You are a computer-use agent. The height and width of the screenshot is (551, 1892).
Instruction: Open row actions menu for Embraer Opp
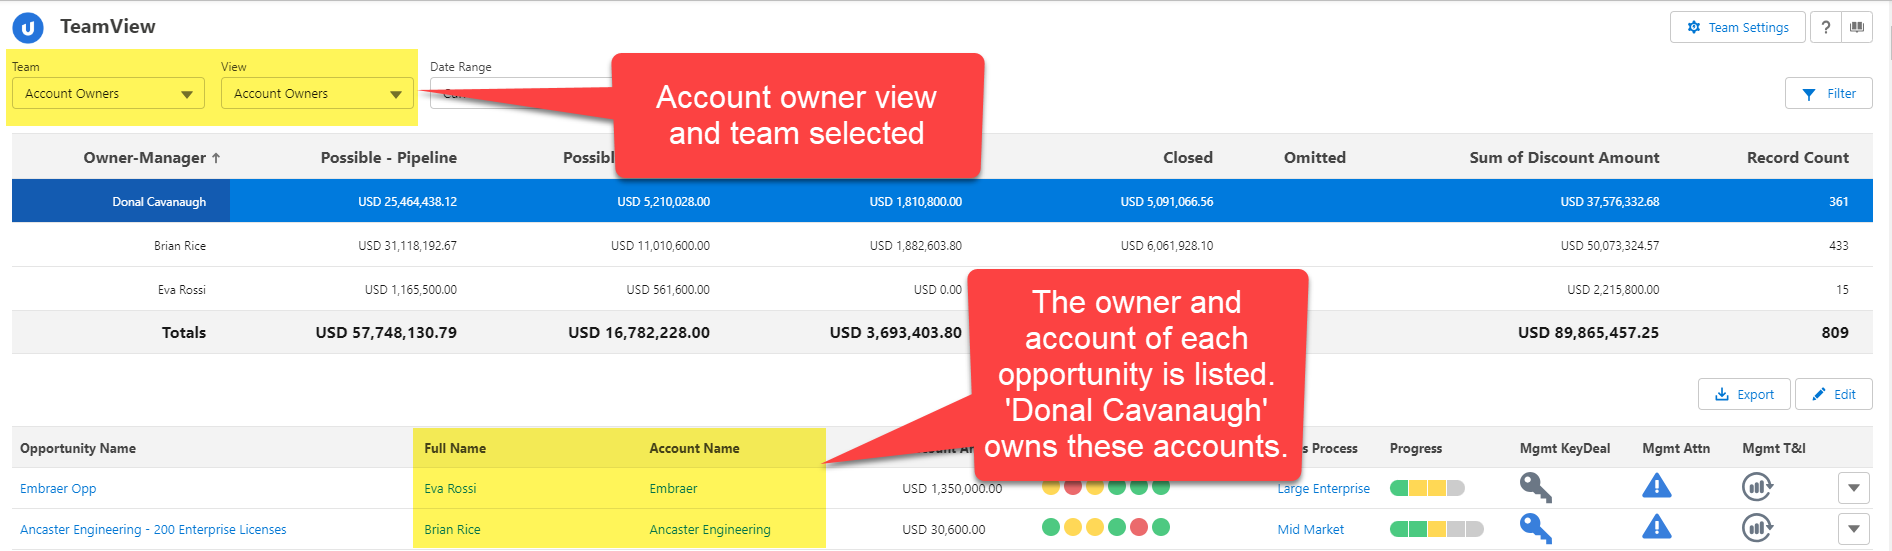coord(1853,488)
